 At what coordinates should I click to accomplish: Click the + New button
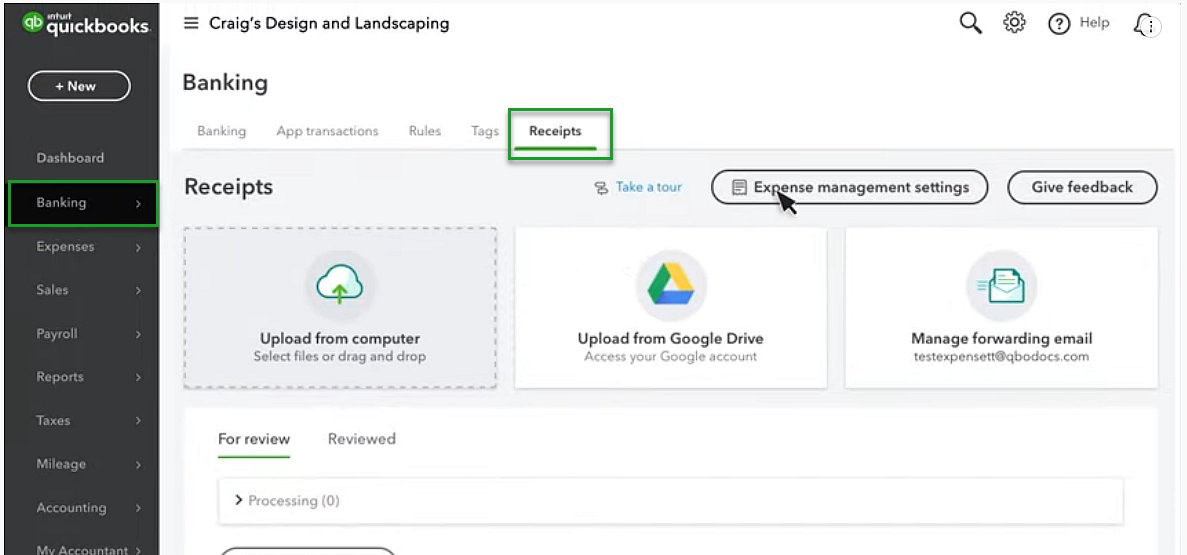click(x=79, y=86)
